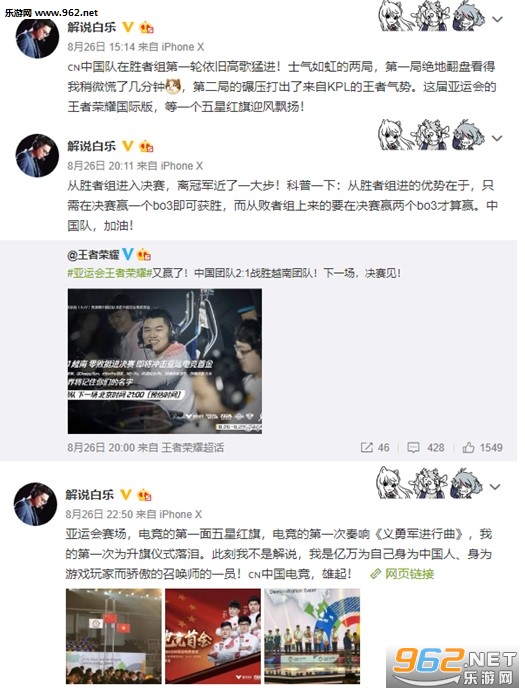Click the avatar of the 22:50 post
The height and width of the screenshot is (694, 525).
click(x=35, y=504)
